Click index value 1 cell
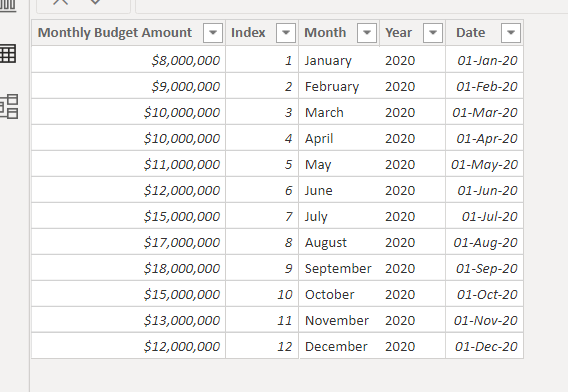Screen dimensions: 568x392 (x=262, y=60)
